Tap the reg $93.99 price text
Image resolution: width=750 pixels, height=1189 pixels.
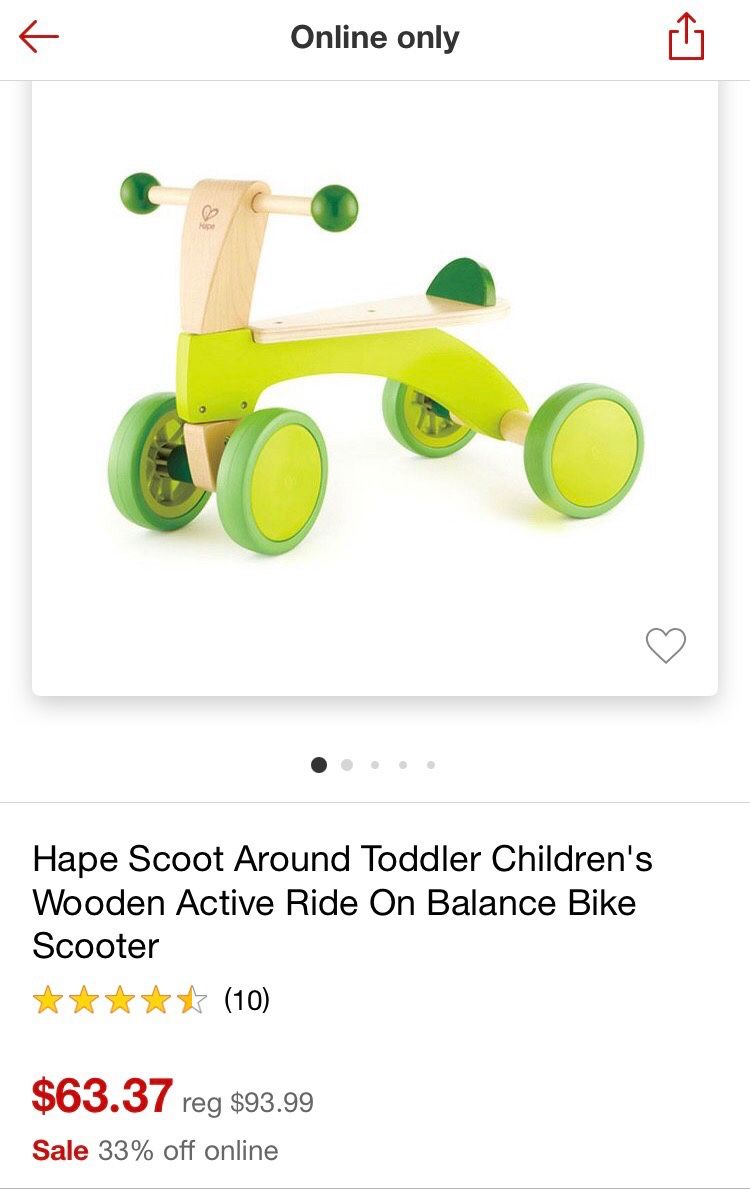[248, 1102]
